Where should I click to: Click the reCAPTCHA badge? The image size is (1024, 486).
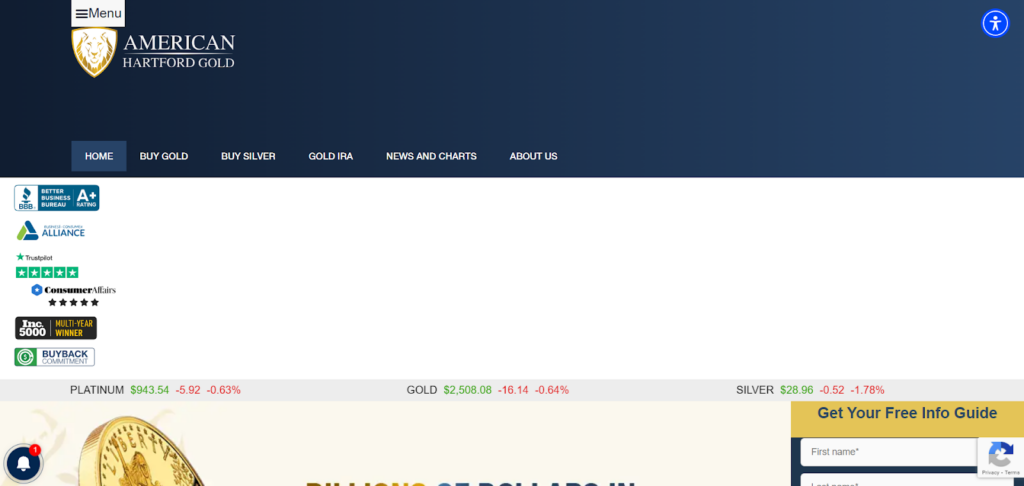coord(1000,457)
